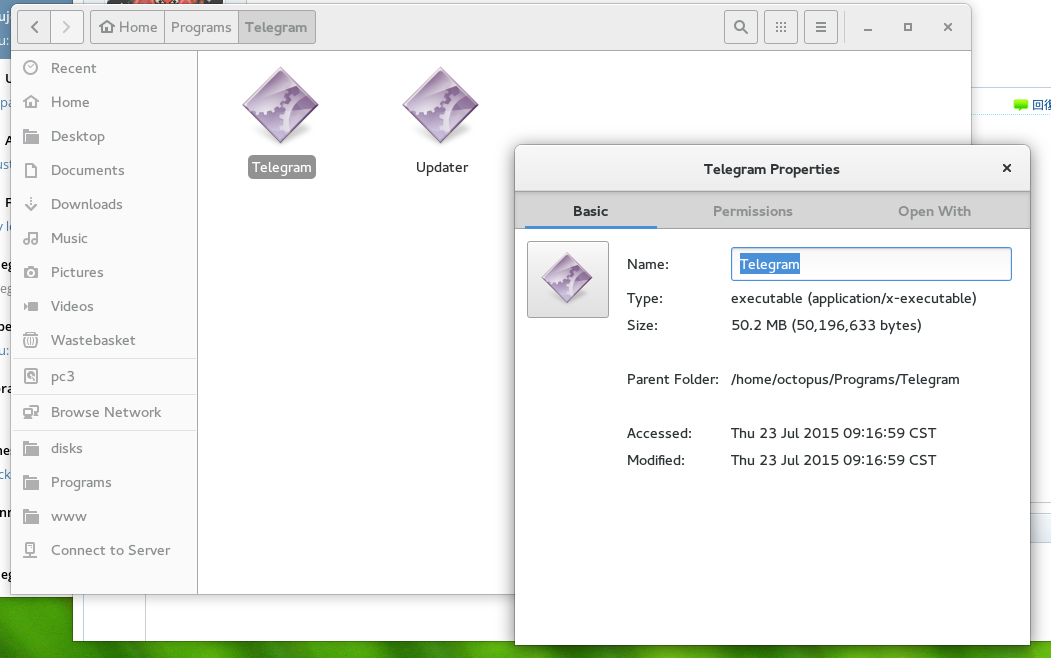Click the Telegram file name label
Screen dimensions: 1051x658
282,168
